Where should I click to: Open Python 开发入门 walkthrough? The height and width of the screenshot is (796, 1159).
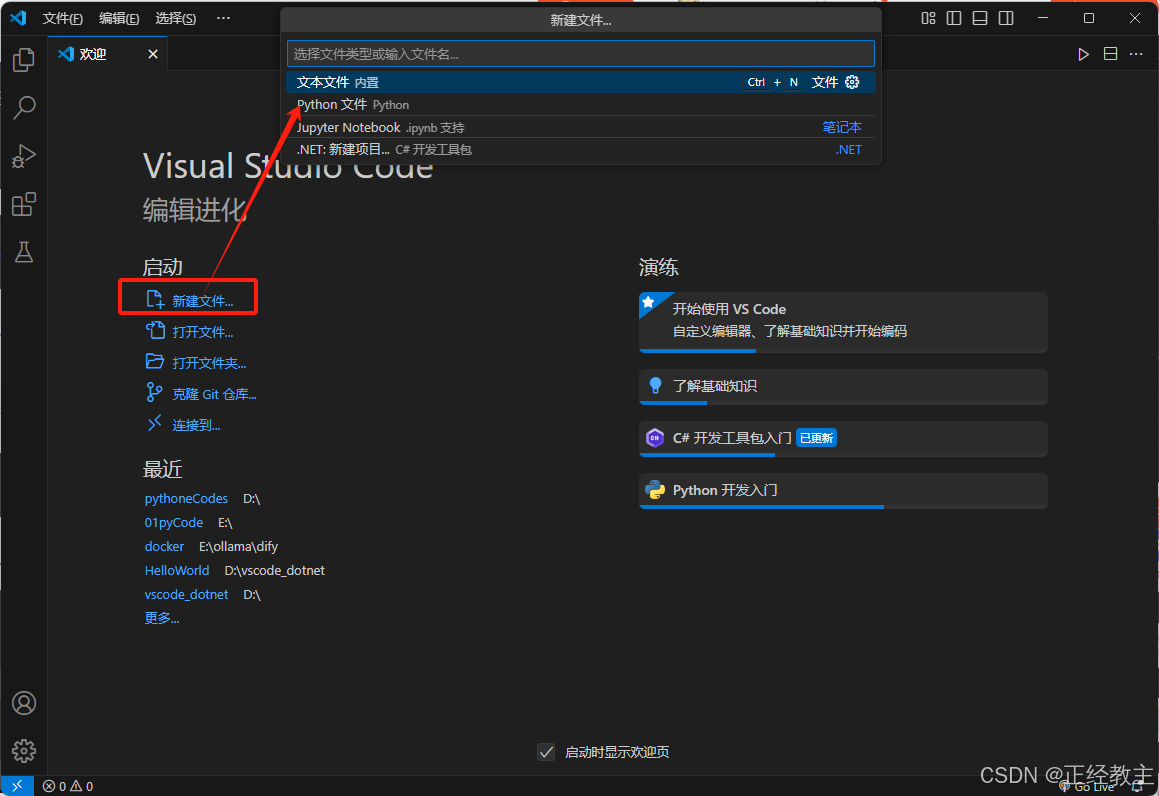(x=843, y=491)
